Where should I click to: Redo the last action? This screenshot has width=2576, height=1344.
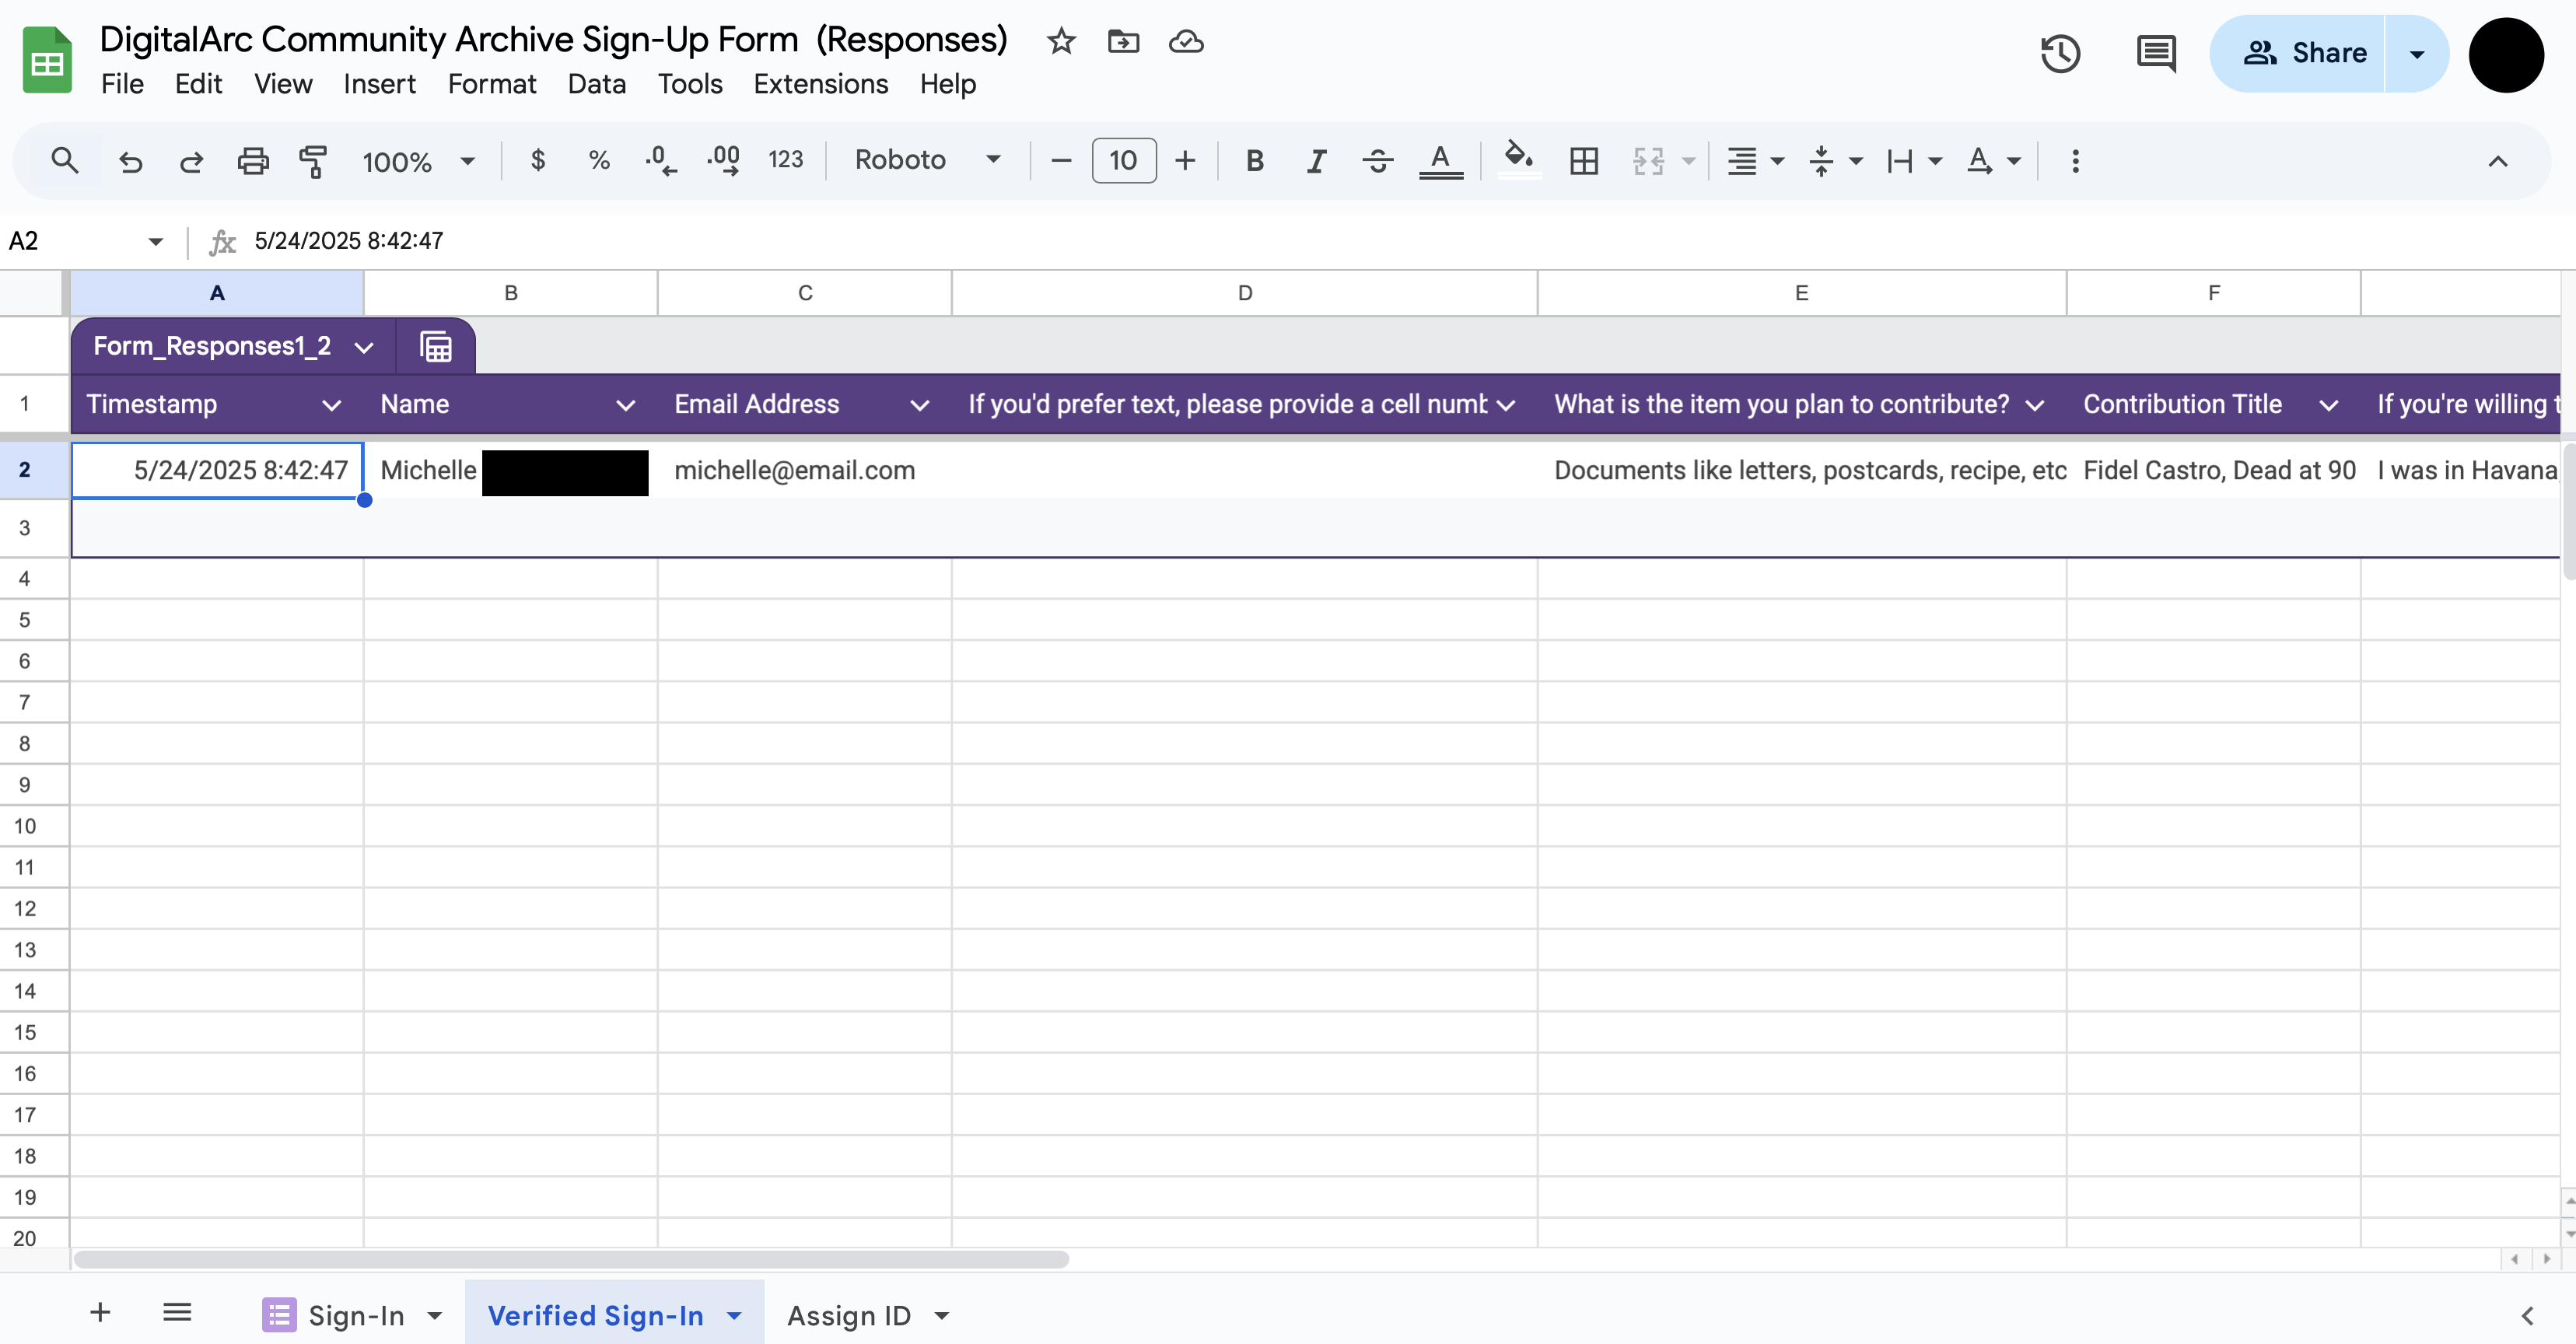191,160
